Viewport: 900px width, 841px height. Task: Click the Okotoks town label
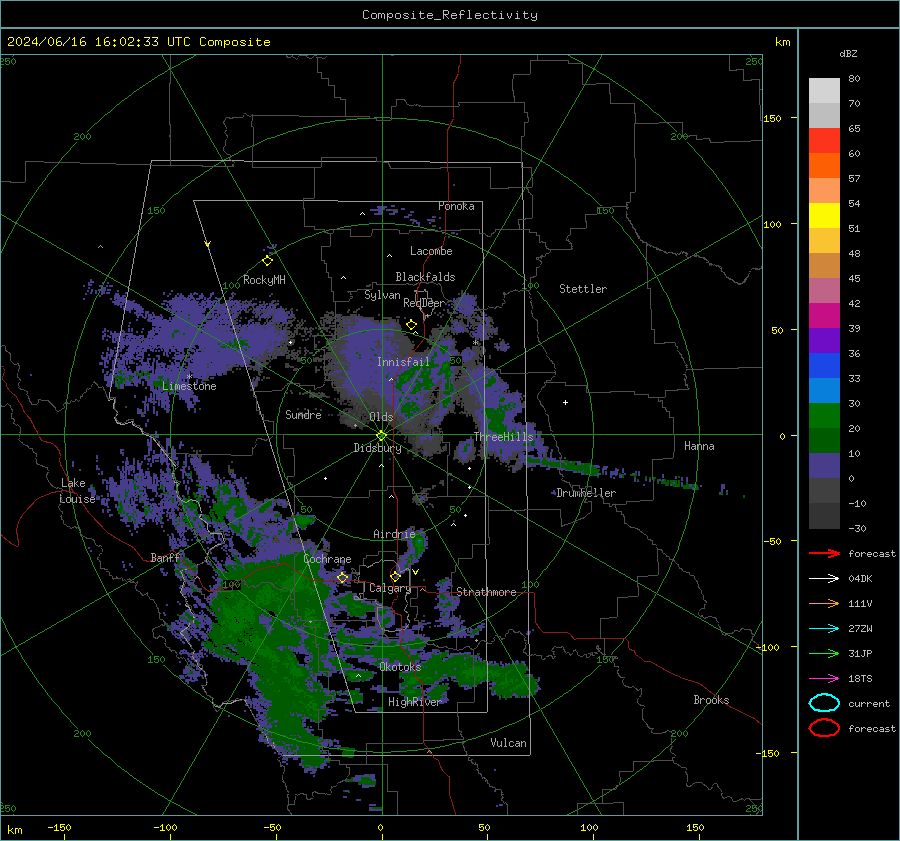click(x=400, y=667)
